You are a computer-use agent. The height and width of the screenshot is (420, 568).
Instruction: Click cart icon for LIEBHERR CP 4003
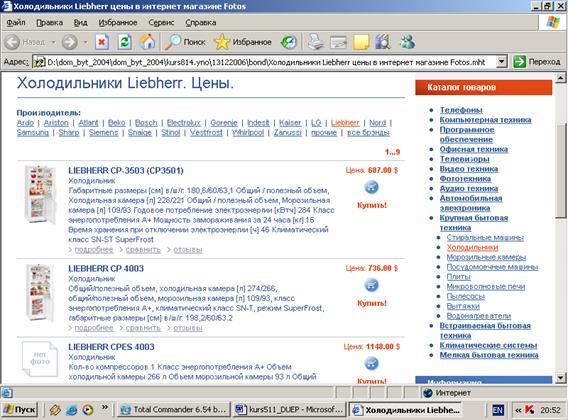(371, 285)
